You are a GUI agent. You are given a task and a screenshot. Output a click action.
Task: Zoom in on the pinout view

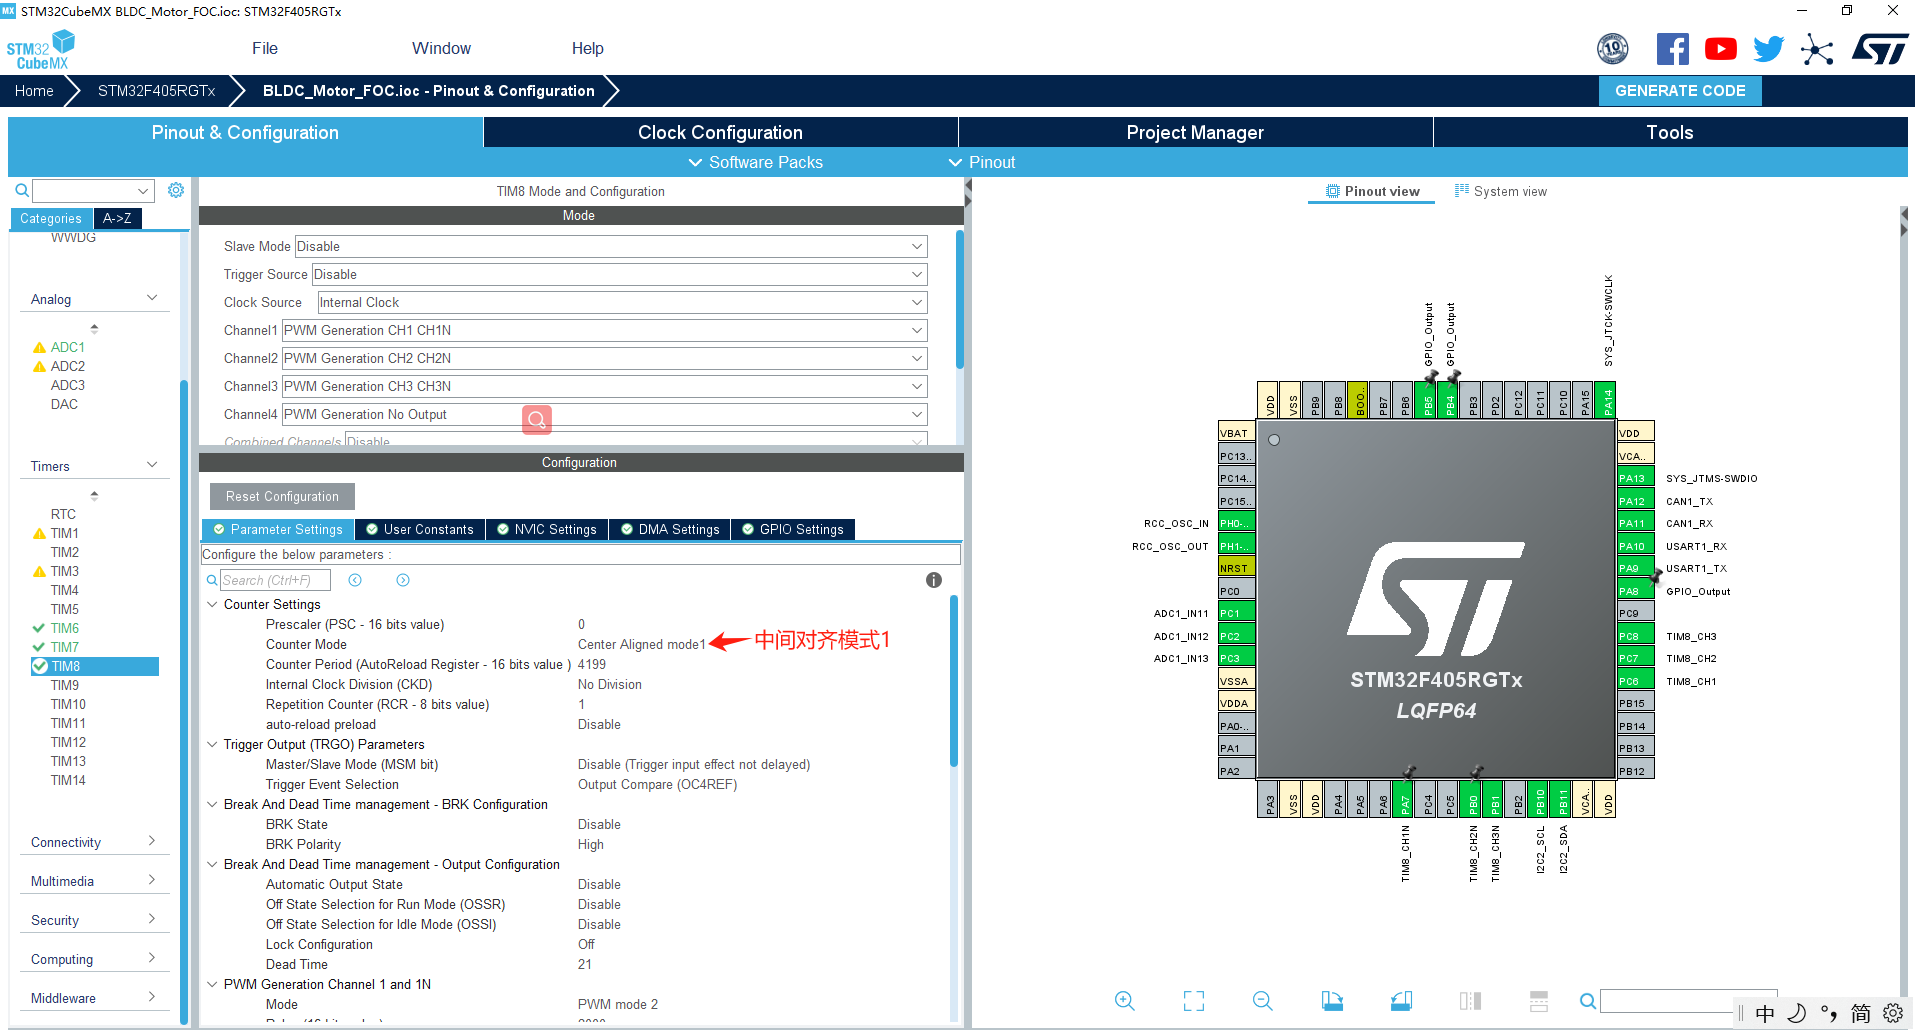(1125, 1001)
